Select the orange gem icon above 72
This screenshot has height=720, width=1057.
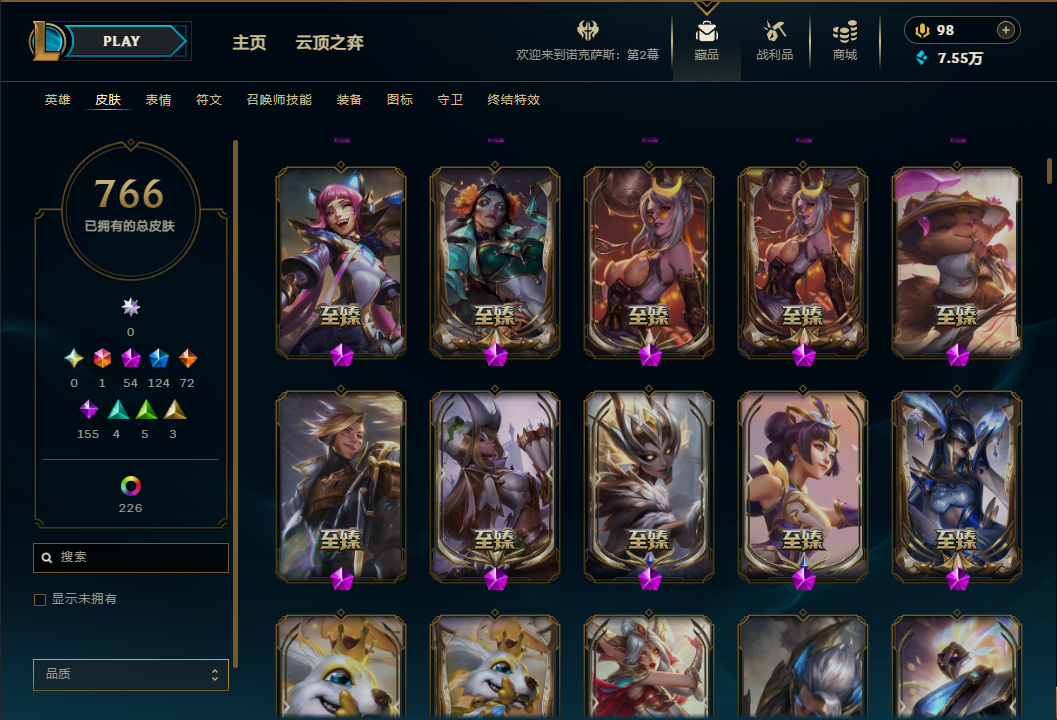pyautogui.click(x=187, y=358)
